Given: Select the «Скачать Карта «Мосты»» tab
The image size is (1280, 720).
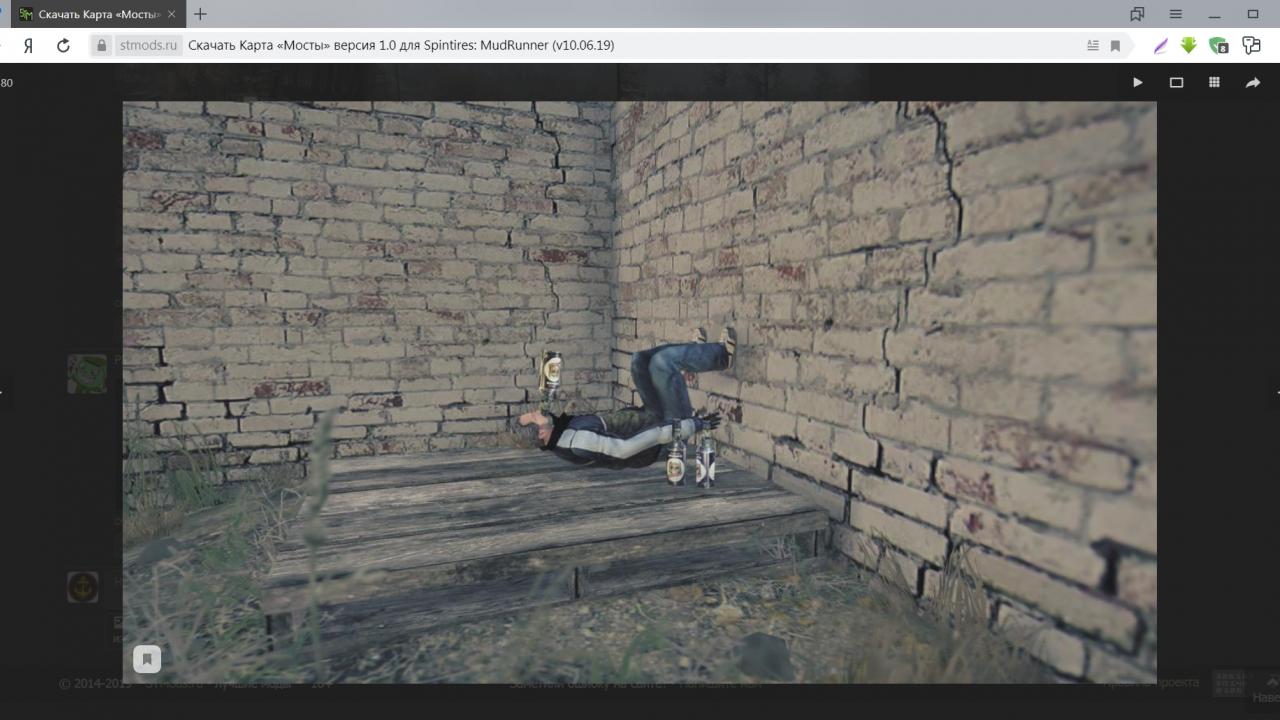Looking at the screenshot, I should click(95, 14).
